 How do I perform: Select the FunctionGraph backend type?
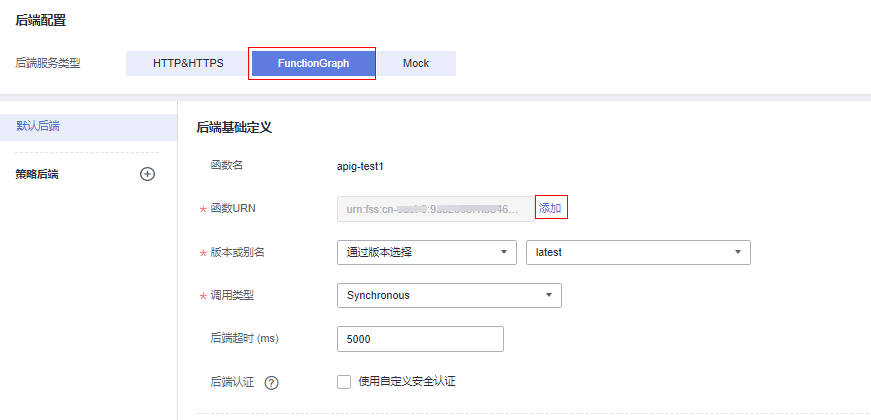pos(313,63)
